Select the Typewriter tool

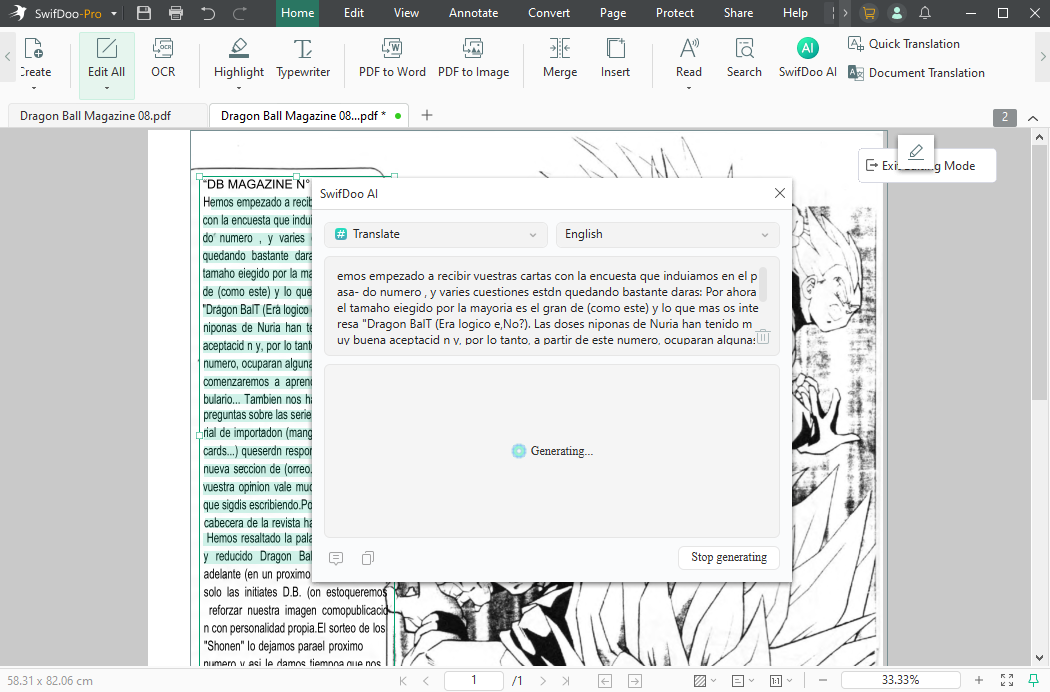[x=302, y=60]
